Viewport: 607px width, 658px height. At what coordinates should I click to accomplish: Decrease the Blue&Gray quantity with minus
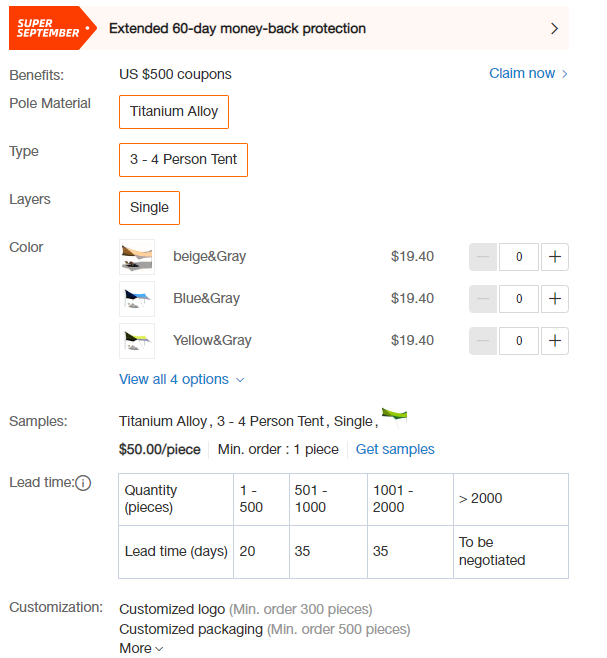pos(483,298)
